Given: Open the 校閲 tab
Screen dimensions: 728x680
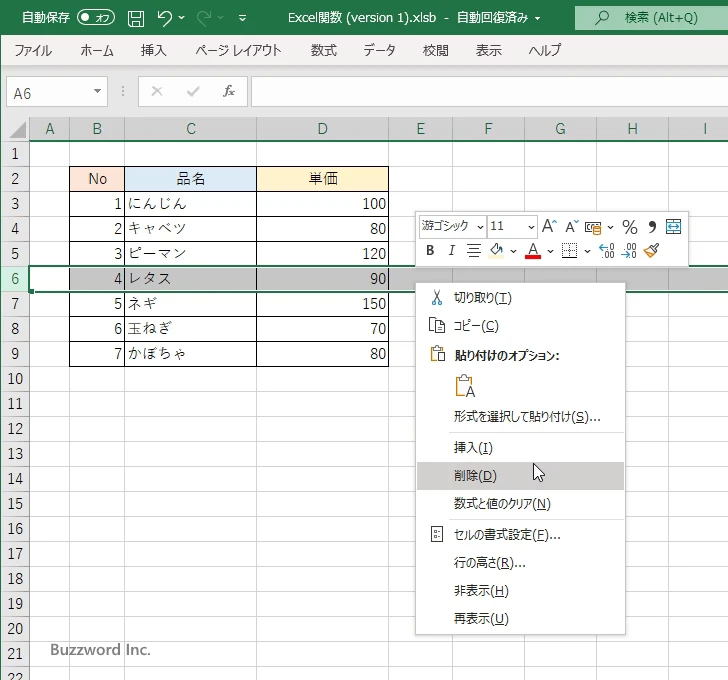Looking at the screenshot, I should pyautogui.click(x=436, y=50).
